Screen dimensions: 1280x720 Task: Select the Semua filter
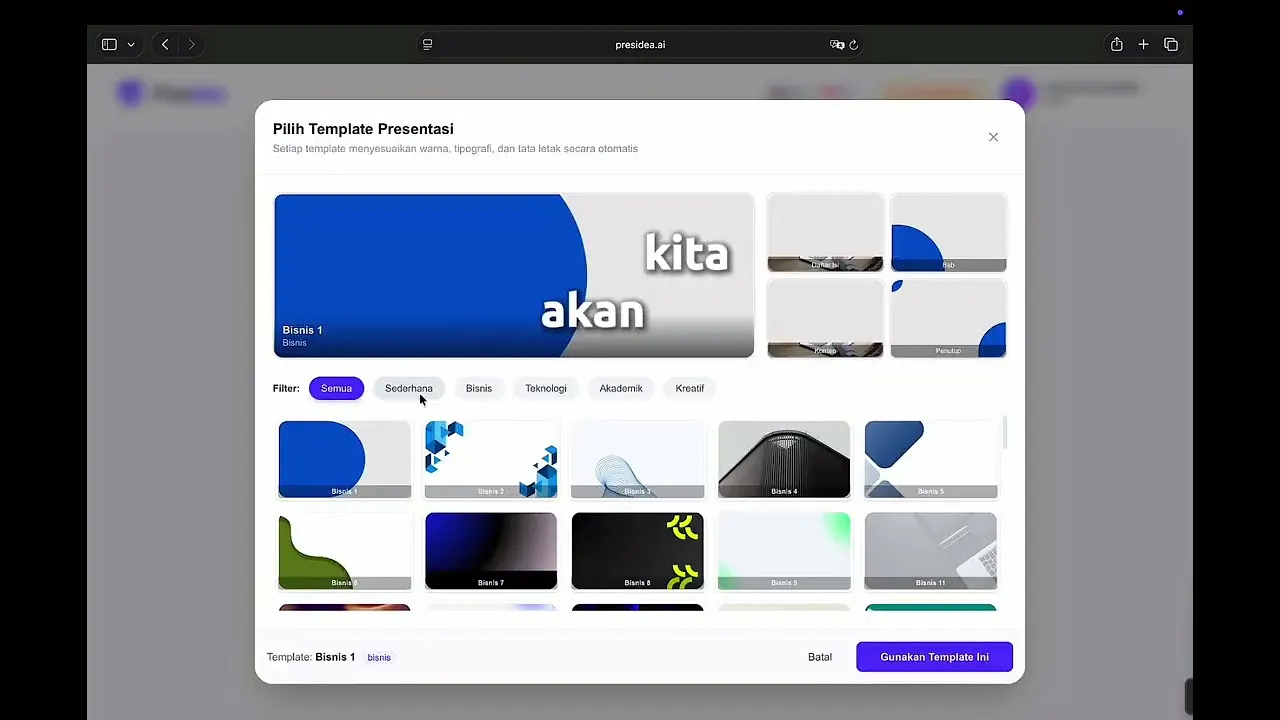click(x=336, y=388)
